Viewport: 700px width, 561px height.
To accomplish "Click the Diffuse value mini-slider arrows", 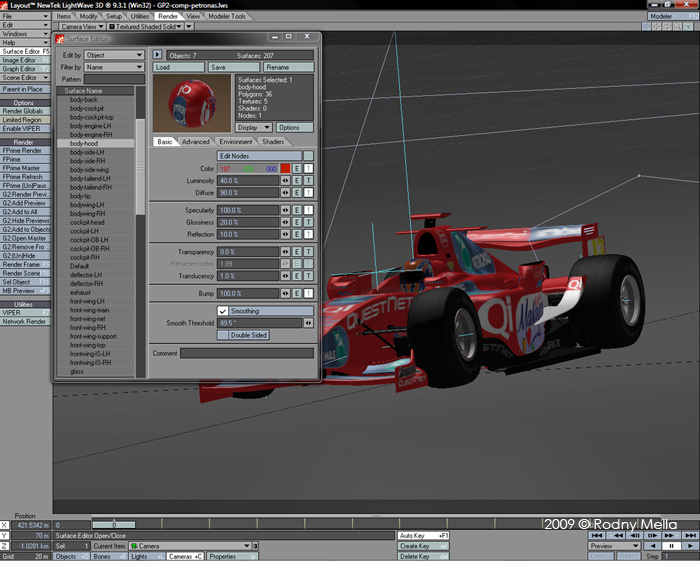I will (285, 192).
